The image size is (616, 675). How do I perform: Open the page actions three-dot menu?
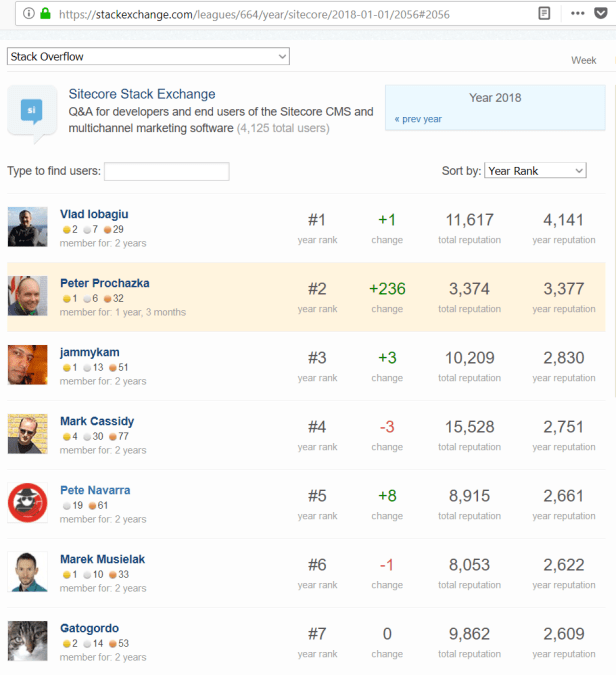(x=577, y=14)
